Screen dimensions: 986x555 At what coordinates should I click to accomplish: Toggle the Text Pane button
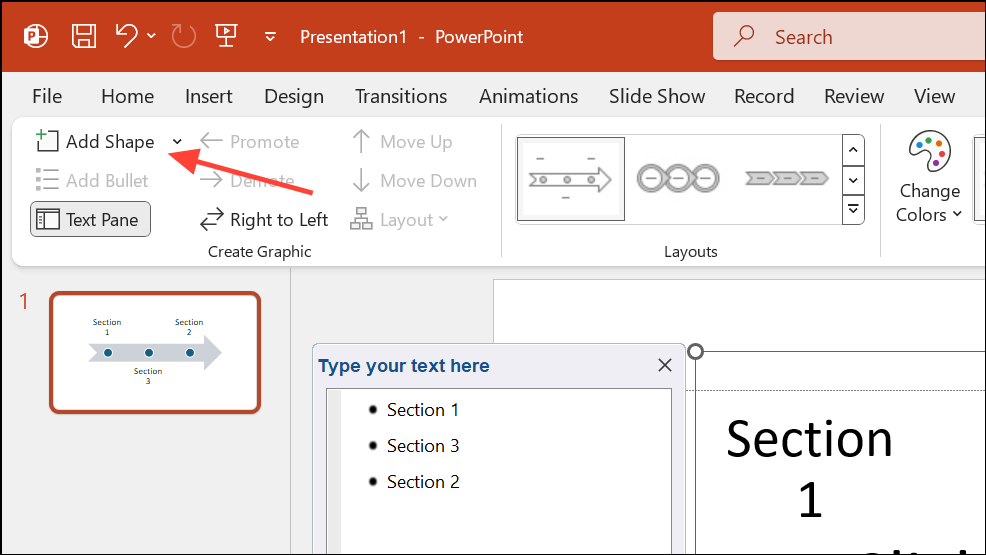91,220
